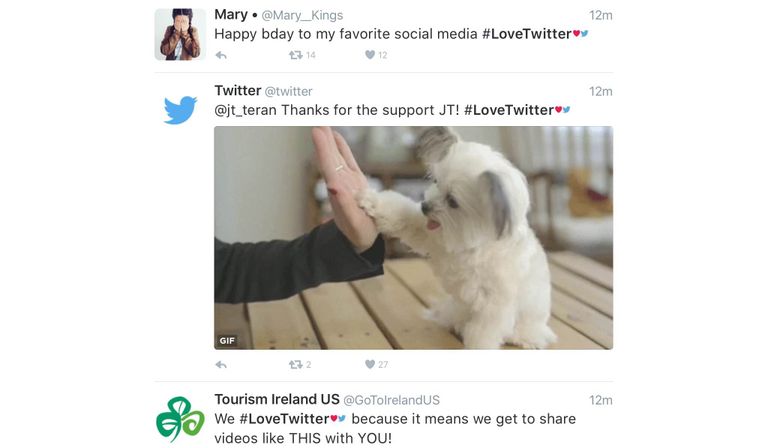Play the dog high-five GIF
Viewport: 768px width, 448px height.
pos(413,238)
